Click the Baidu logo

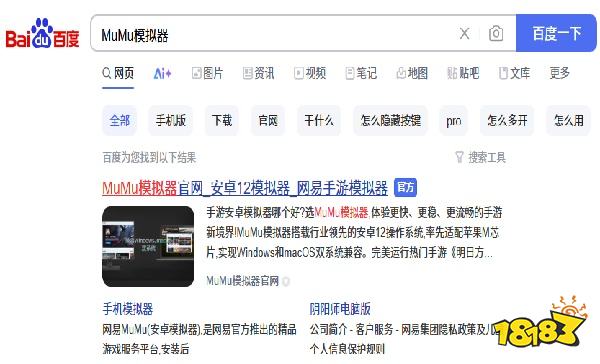(x=42, y=34)
